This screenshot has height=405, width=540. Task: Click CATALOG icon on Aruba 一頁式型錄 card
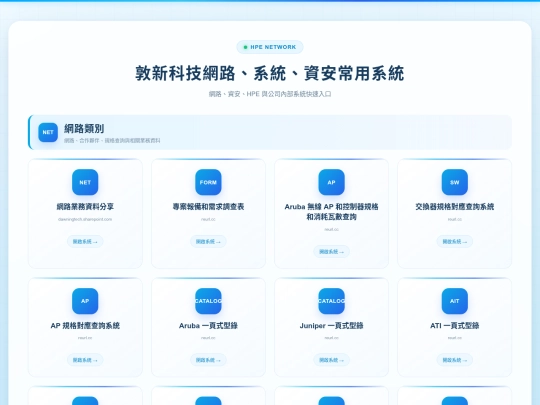(x=208, y=301)
